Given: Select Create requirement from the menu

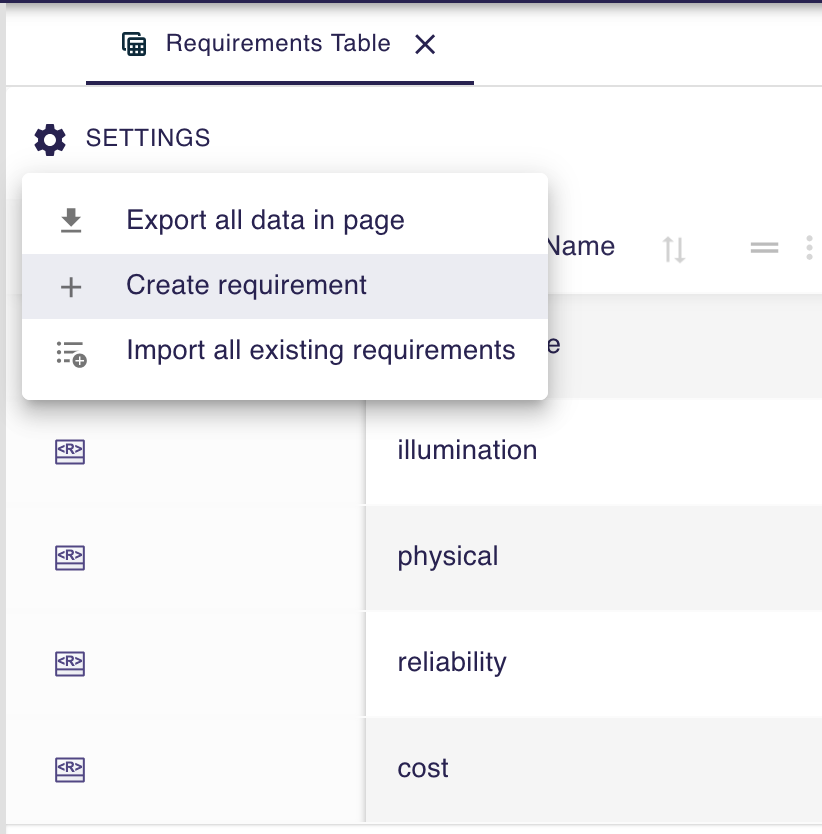Looking at the screenshot, I should tap(246, 287).
